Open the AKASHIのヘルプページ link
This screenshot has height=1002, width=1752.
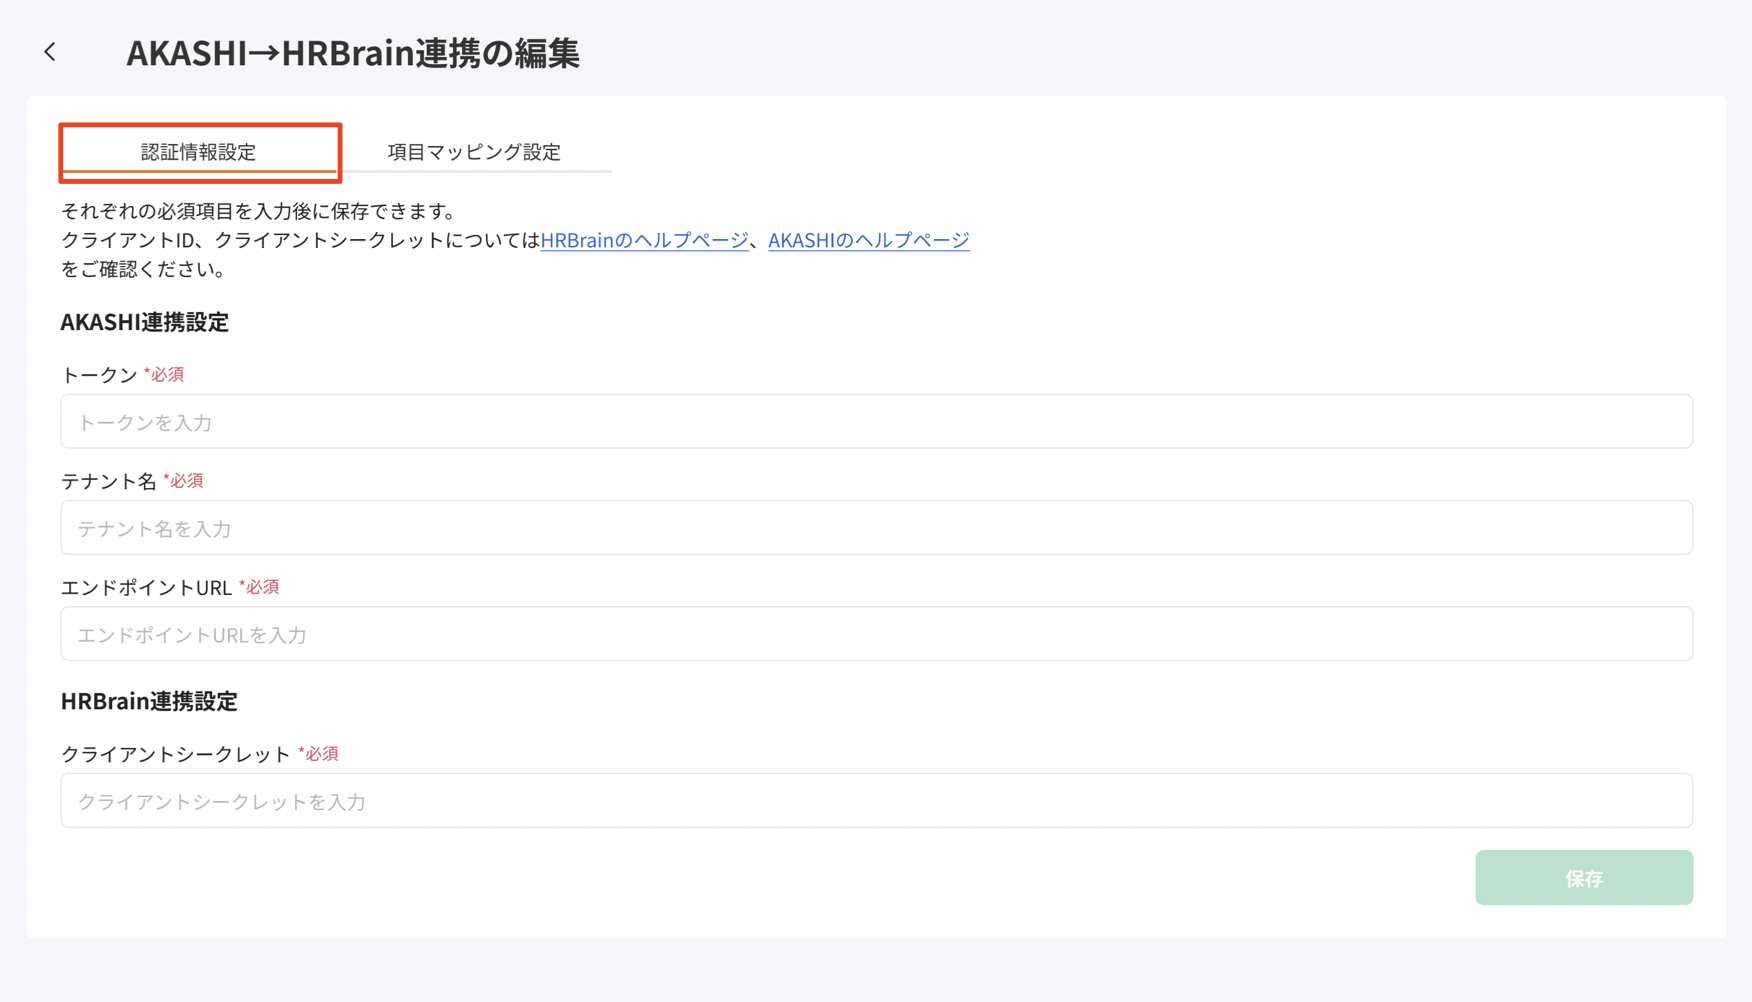coord(868,240)
